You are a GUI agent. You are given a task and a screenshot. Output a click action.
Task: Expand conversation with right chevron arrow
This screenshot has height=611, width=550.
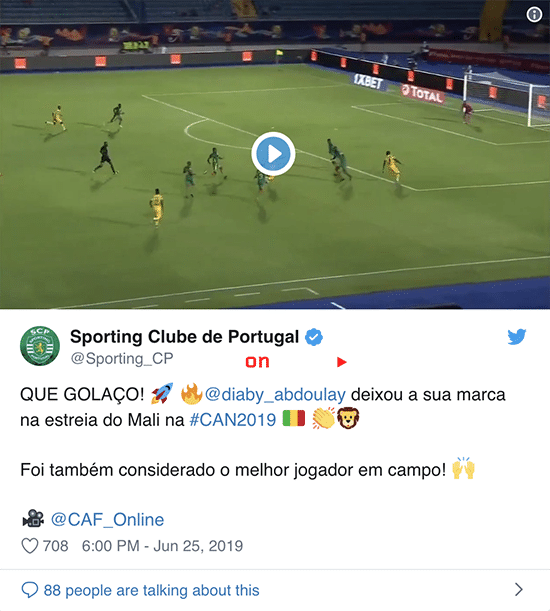[x=518, y=590]
